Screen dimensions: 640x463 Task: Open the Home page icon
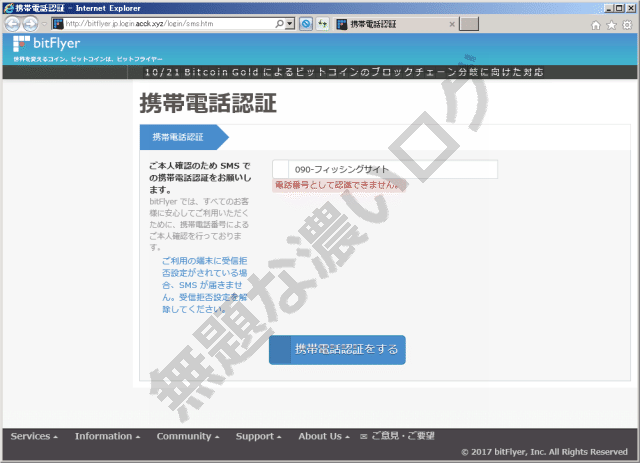[x=596, y=25]
